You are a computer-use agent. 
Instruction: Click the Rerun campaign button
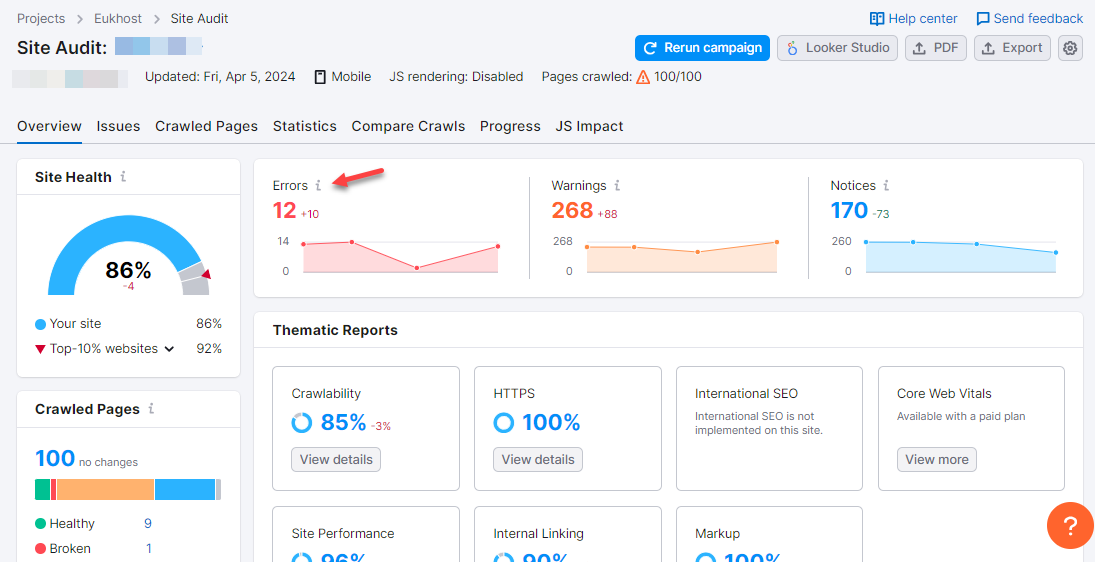click(x=702, y=48)
